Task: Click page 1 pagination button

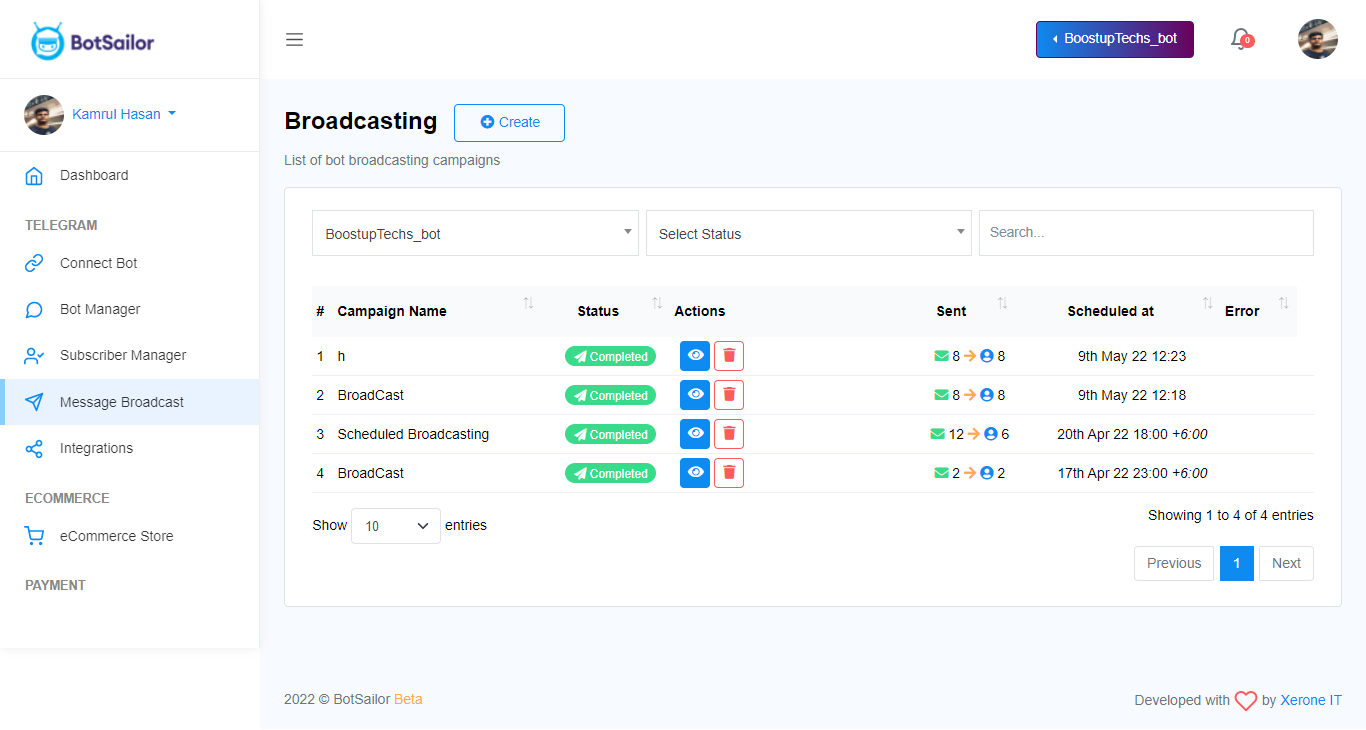Action: [1237, 563]
